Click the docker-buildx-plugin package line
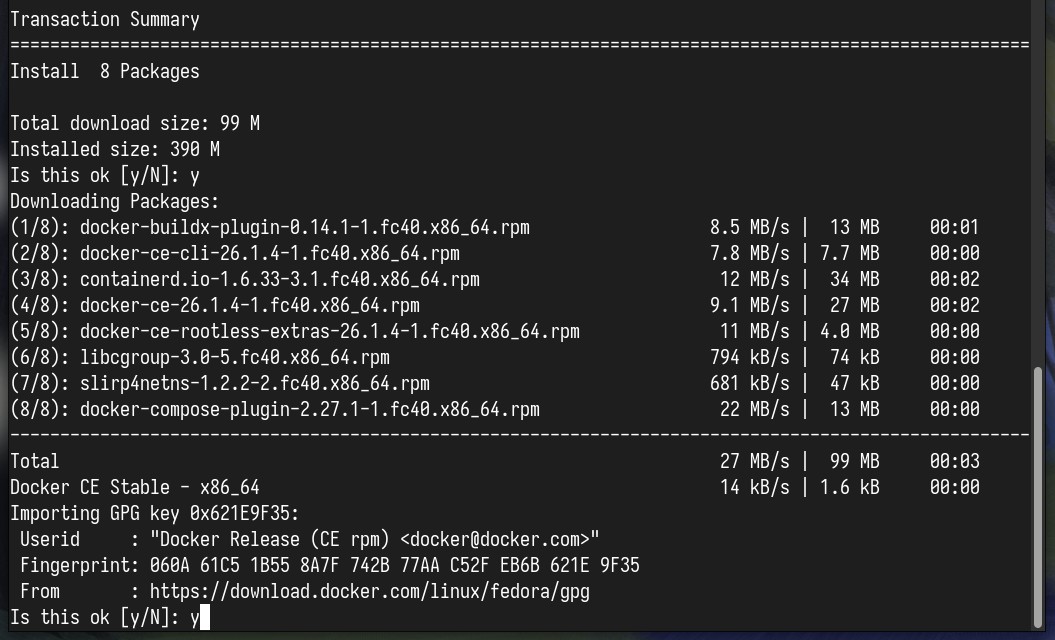This screenshot has width=1055, height=640. click(495, 227)
